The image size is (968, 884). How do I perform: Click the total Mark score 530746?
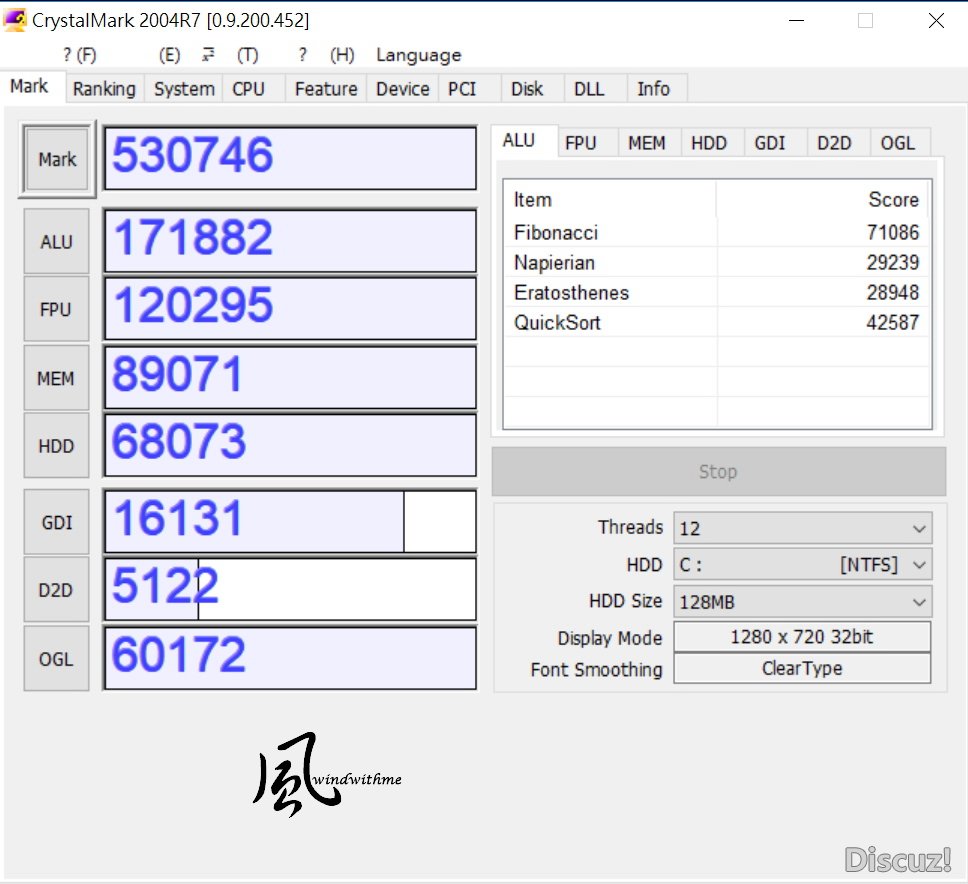coord(290,158)
